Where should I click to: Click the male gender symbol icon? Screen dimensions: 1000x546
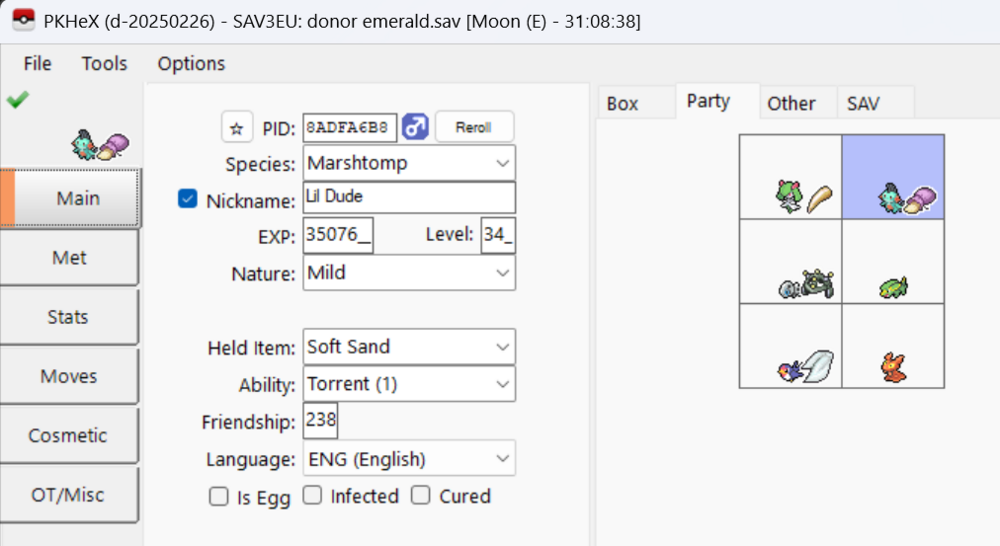click(415, 127)
